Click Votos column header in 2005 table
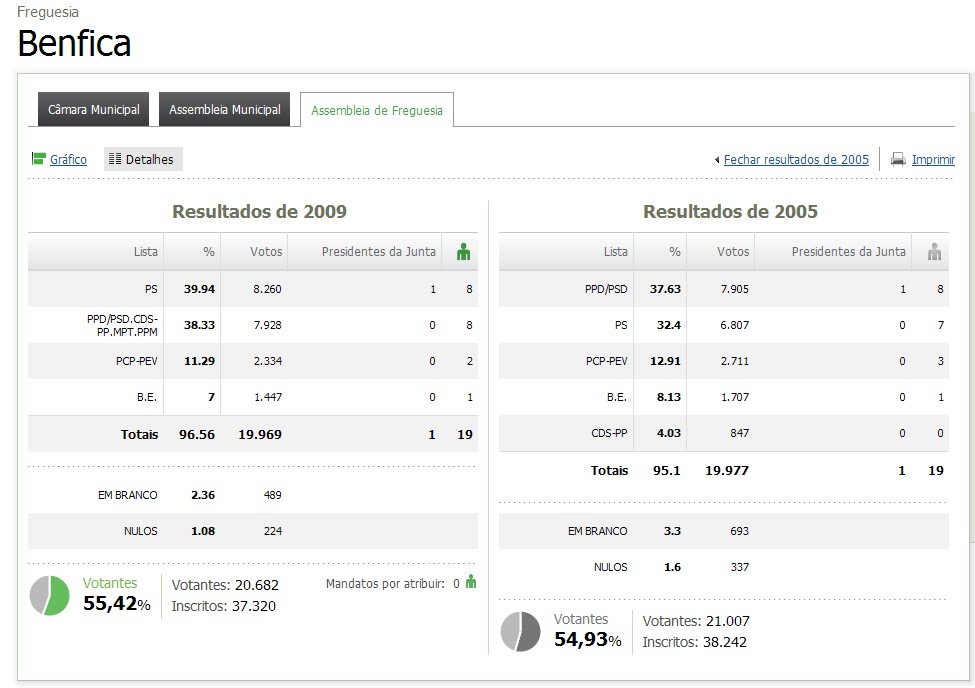This screenshot has height=688, width=975. [733, 251]
